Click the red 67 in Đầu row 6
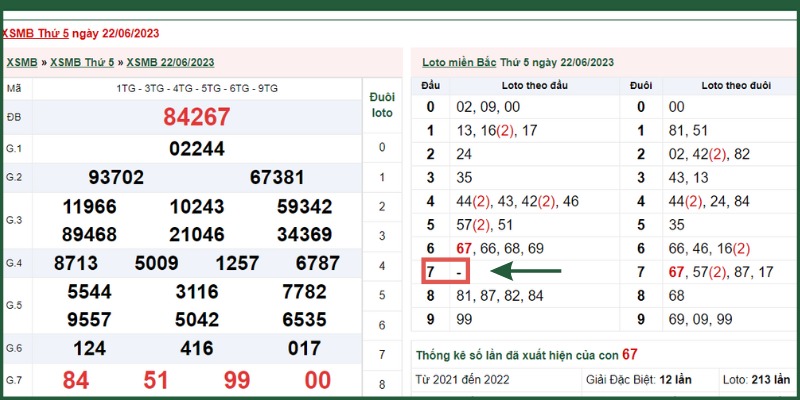This screenshot has height=400, width=800. (x=464, y=249)
